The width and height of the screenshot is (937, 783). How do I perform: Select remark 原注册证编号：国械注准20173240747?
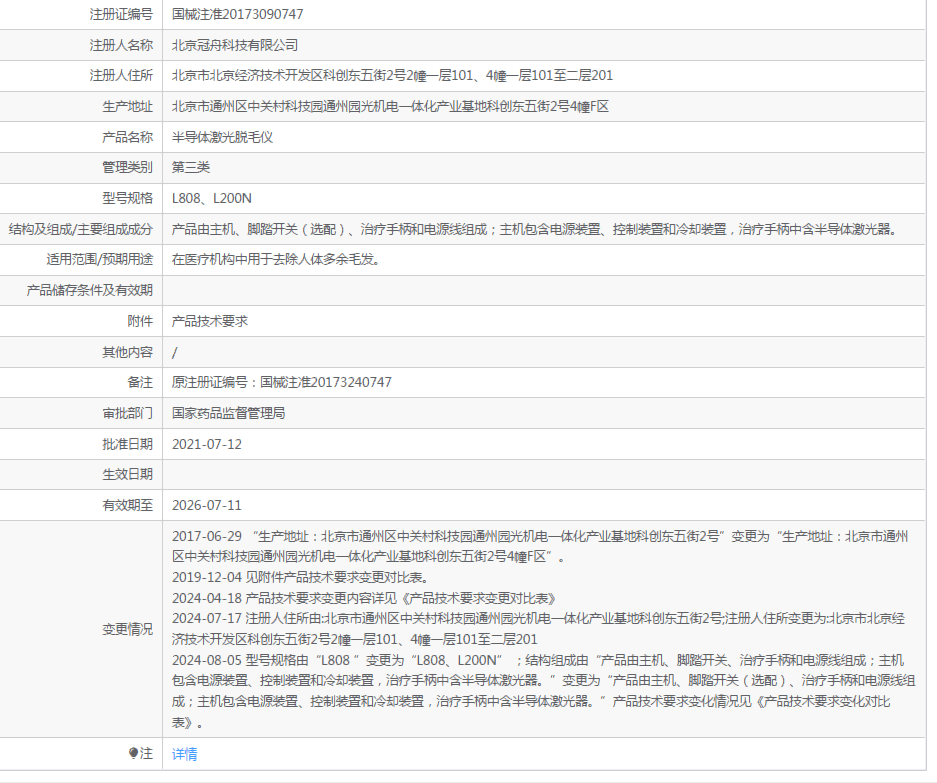[281, 383]
